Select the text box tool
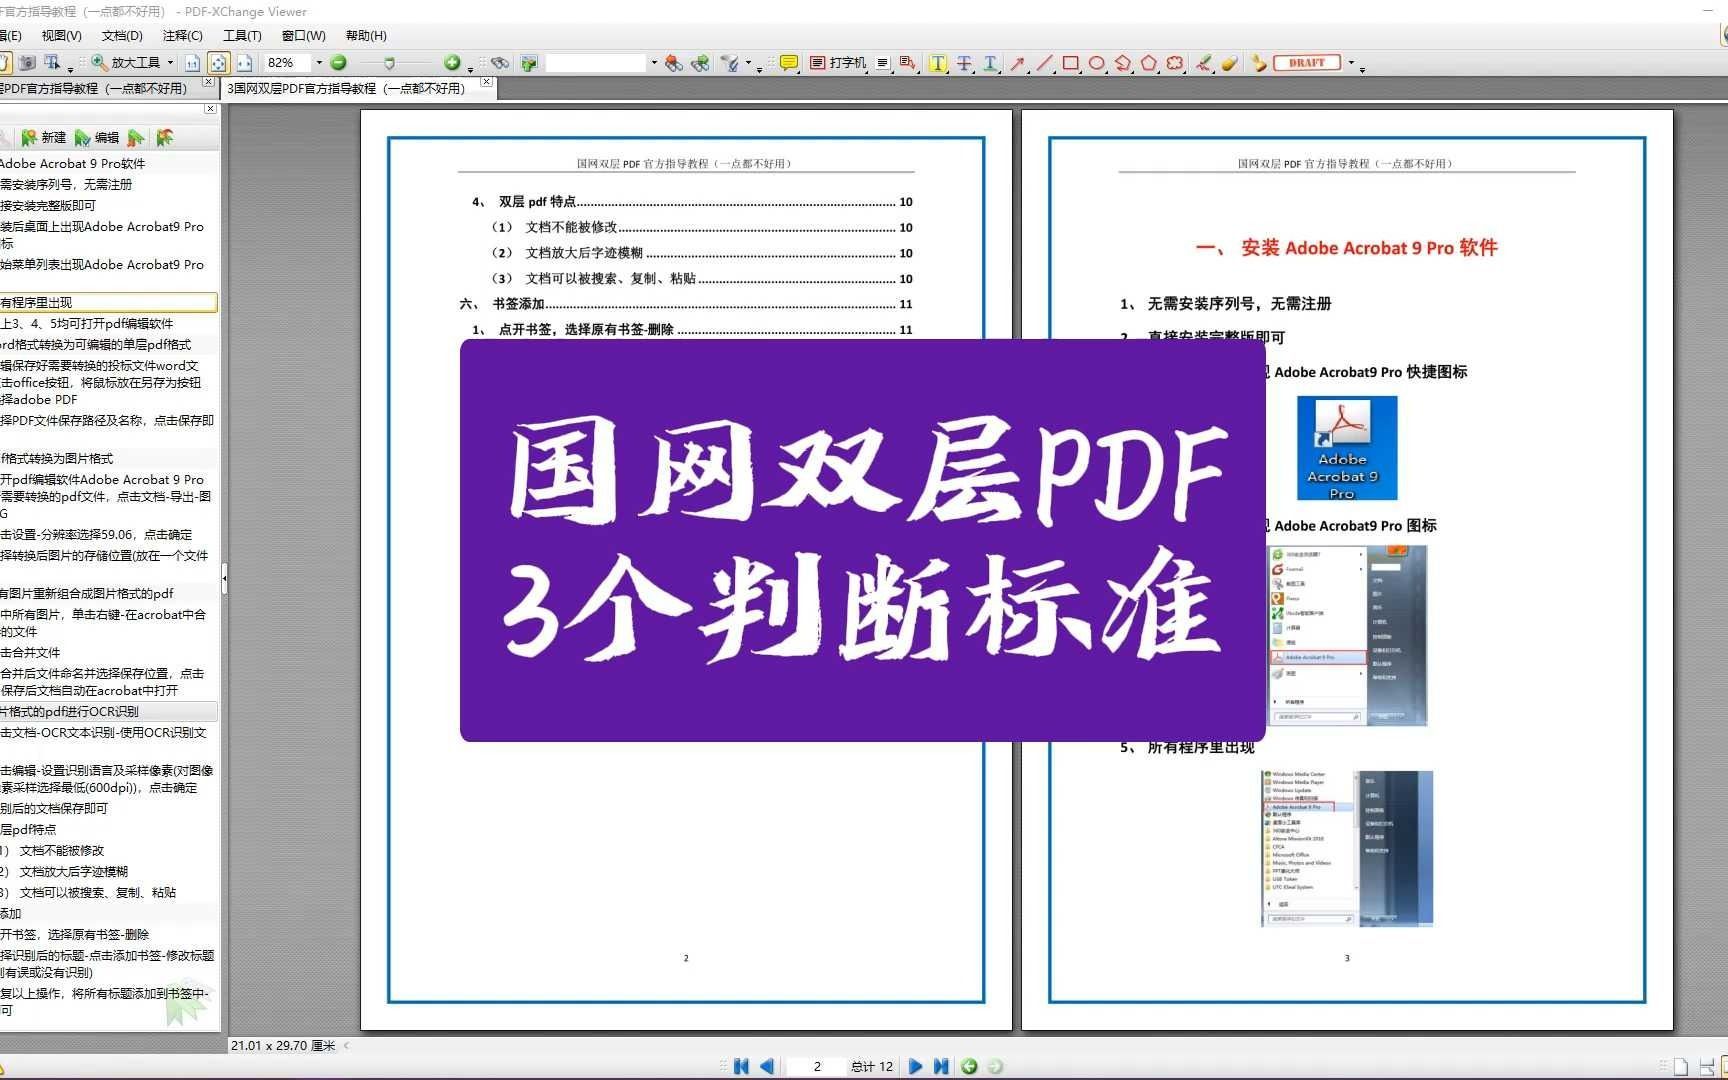The height and width of the screenshot is (1080, 1728). (882, 63)
